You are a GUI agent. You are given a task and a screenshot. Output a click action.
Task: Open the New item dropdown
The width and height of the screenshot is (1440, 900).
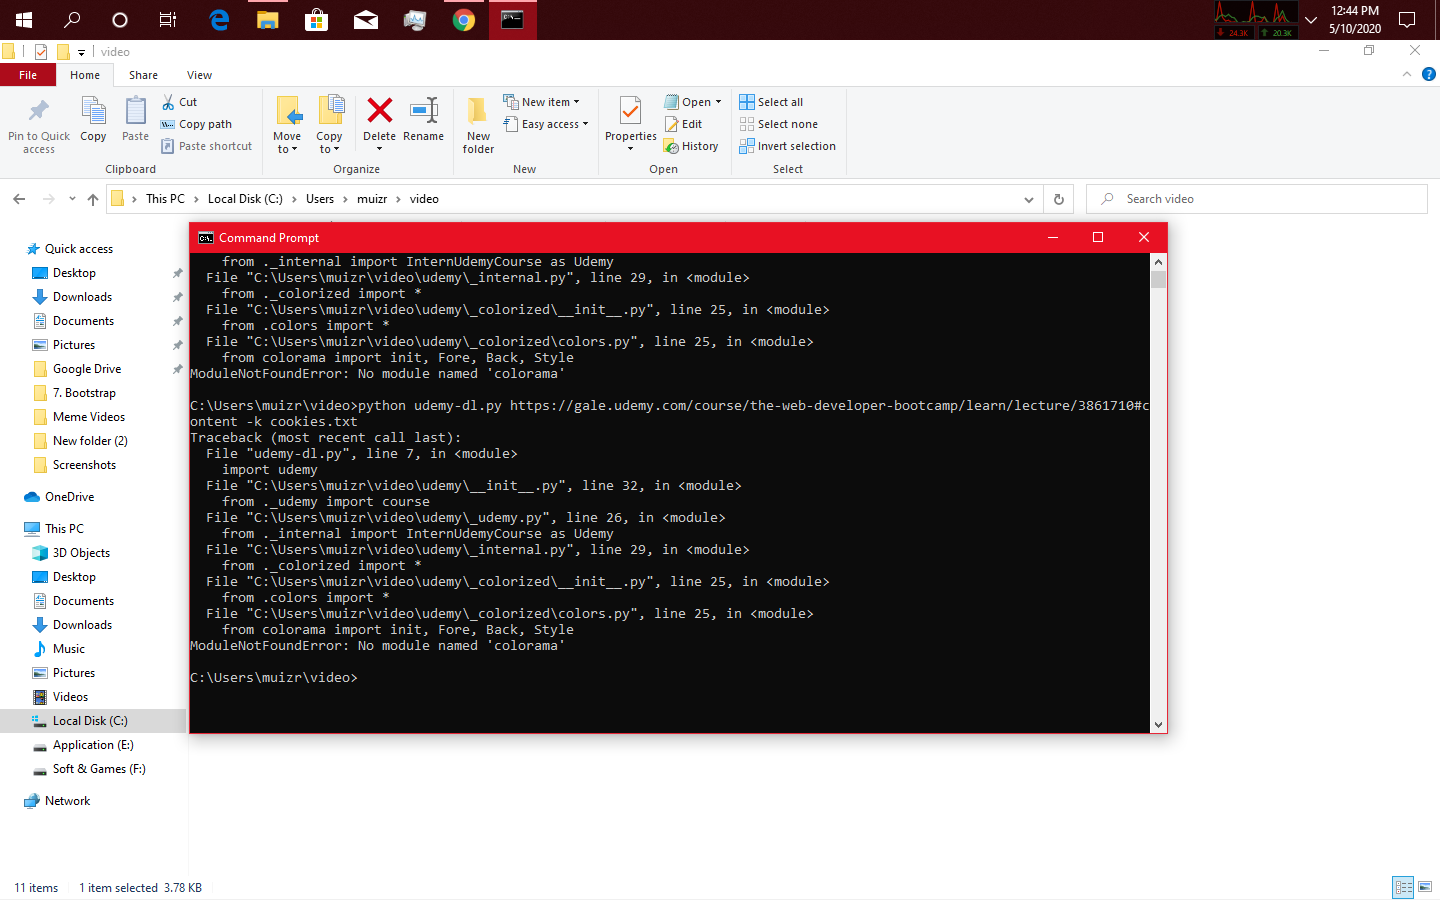(542, 102)
